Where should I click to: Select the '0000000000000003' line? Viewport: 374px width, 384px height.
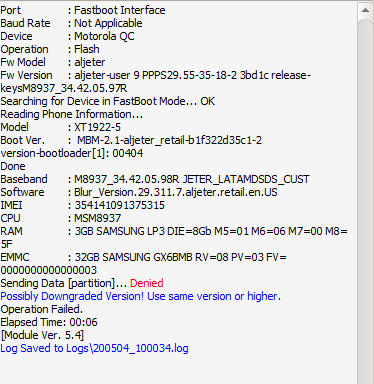pyautogui.click(x=49, y=270)
